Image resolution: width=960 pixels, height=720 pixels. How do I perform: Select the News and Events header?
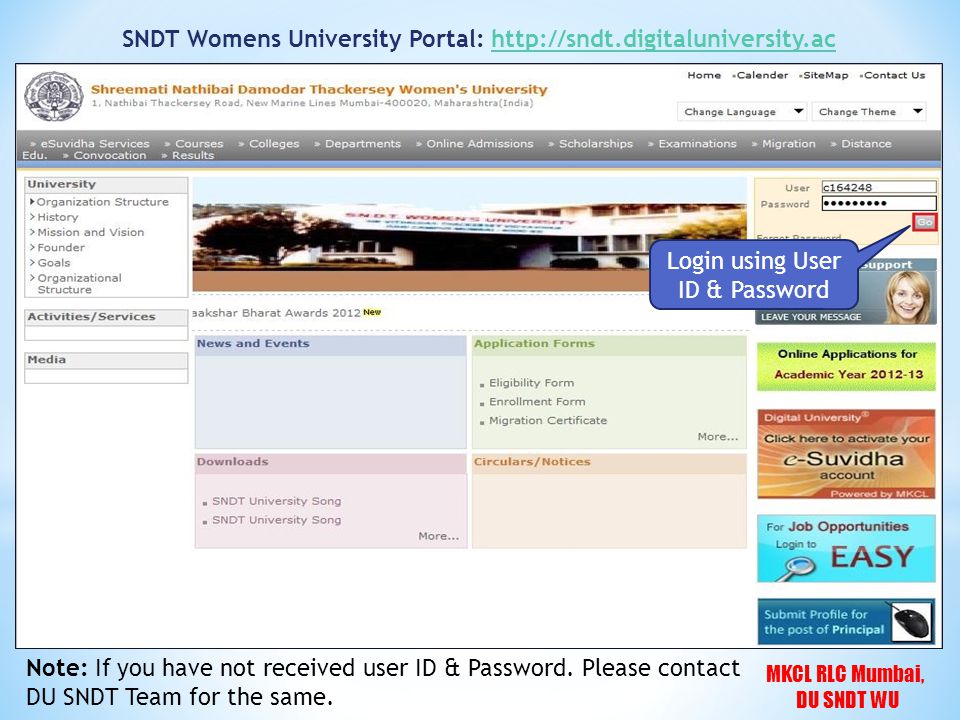point(331,344)
